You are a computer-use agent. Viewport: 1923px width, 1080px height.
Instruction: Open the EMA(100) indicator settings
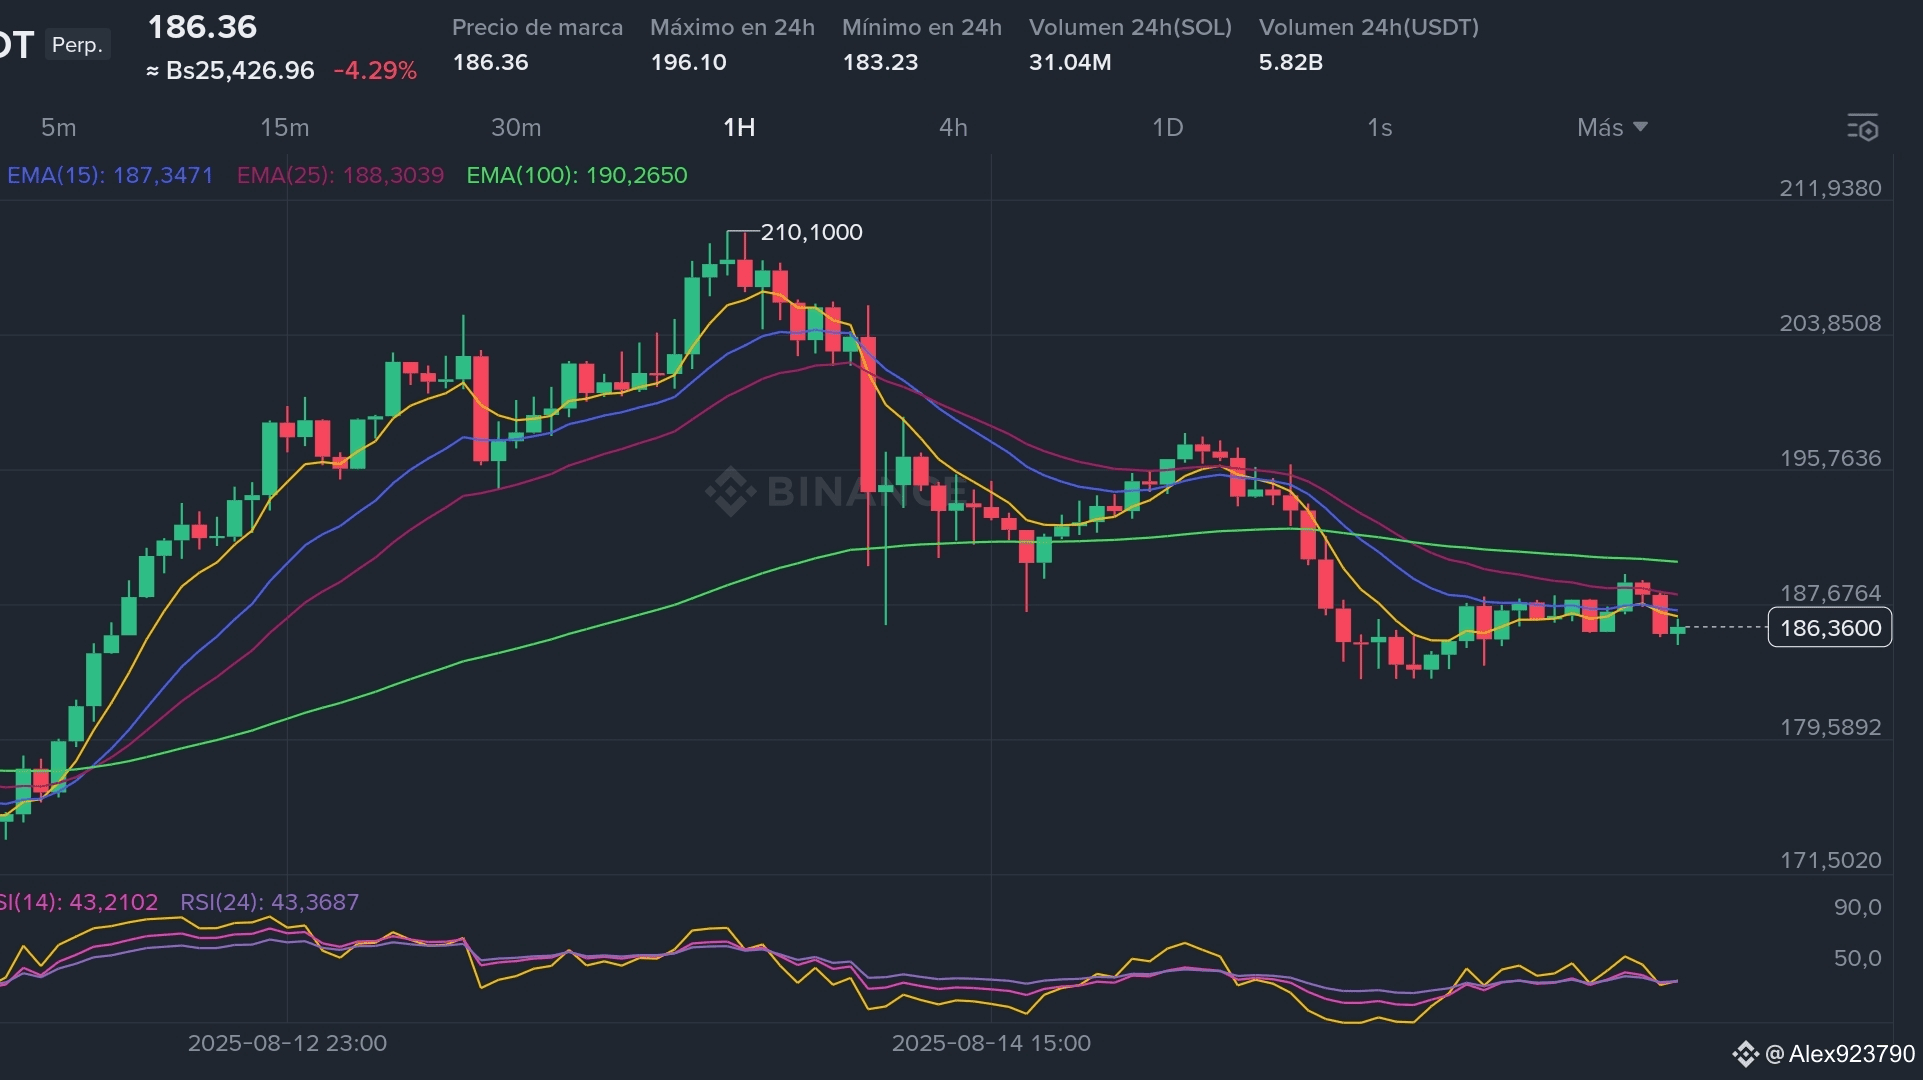[x=577, y=176]
